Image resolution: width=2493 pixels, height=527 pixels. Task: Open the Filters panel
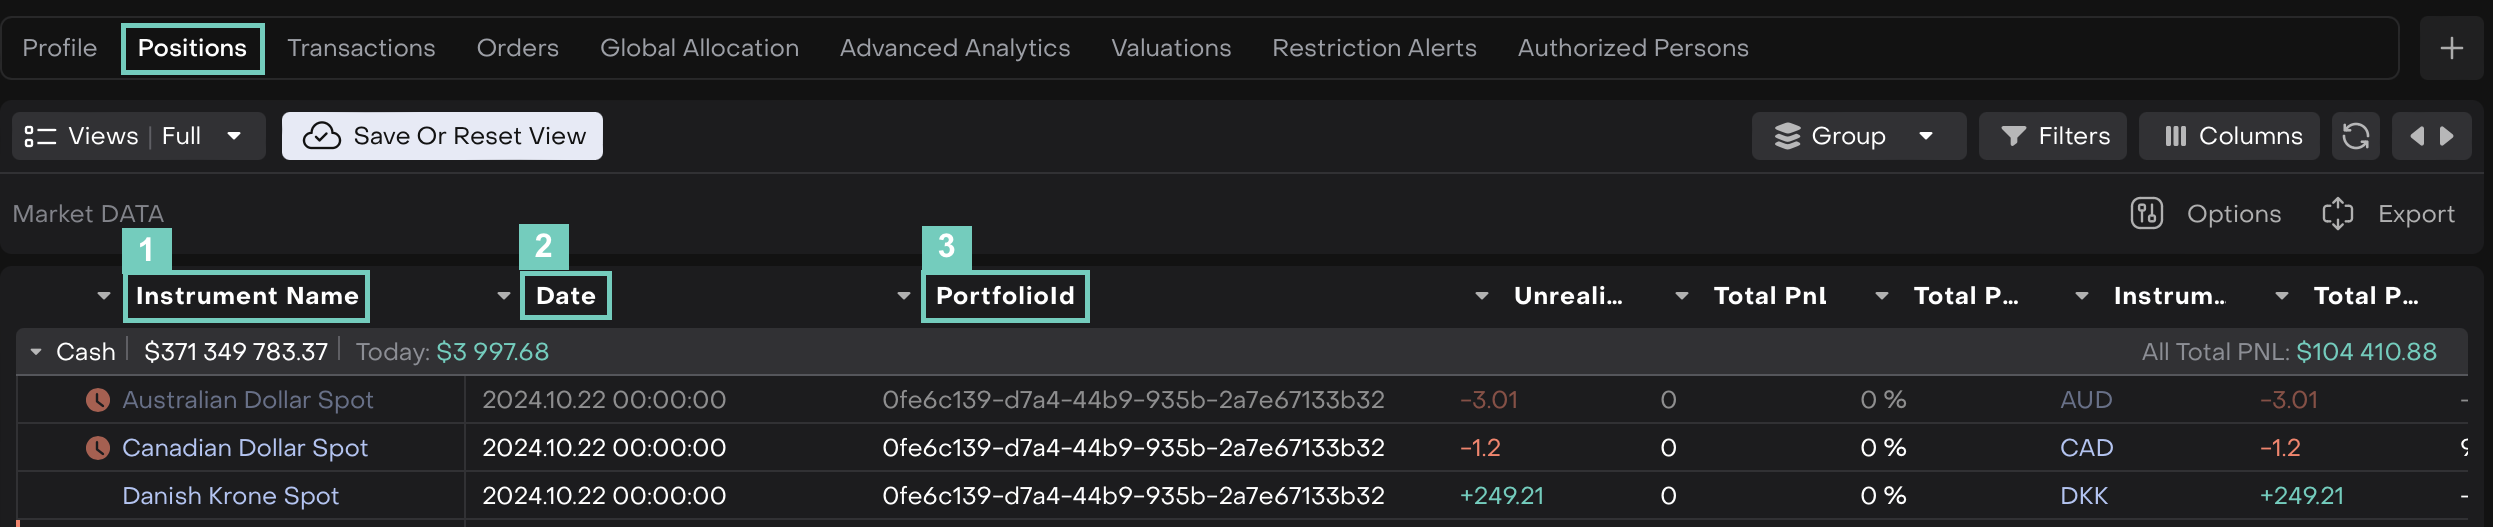[2055, 136]
